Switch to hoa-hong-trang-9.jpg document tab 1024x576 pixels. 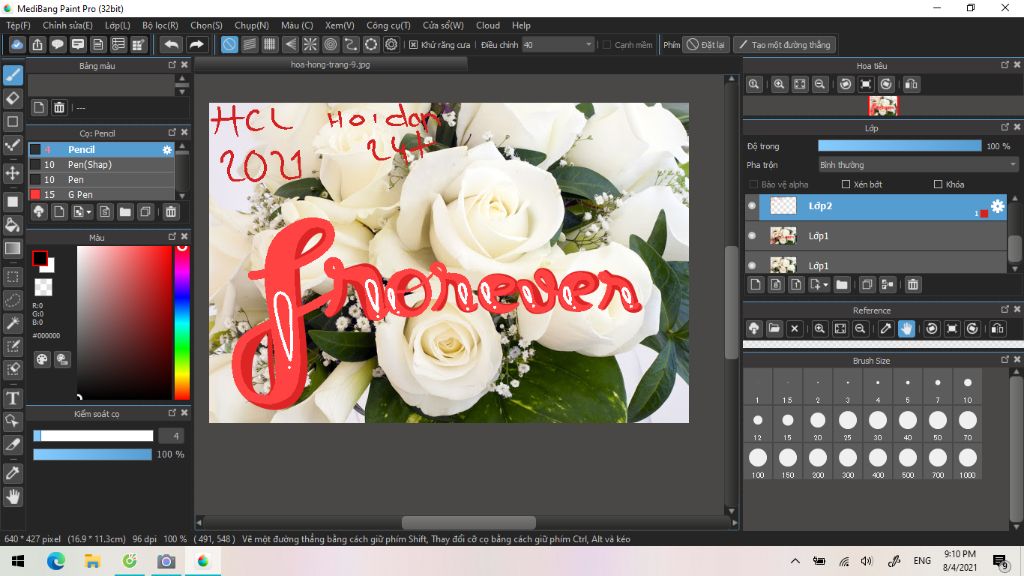click(x=330, y=65)
